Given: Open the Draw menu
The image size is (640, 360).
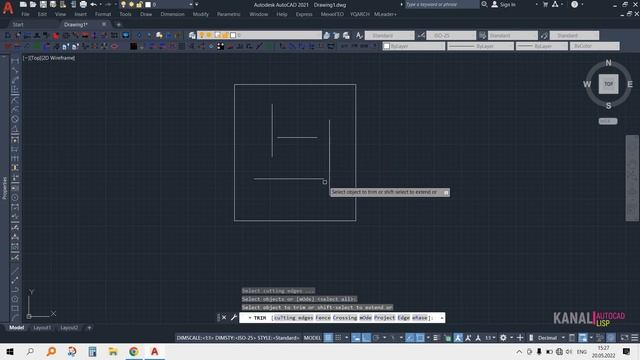Looking at the screenshot, I should pyautogui.click(x=146, y=14).
